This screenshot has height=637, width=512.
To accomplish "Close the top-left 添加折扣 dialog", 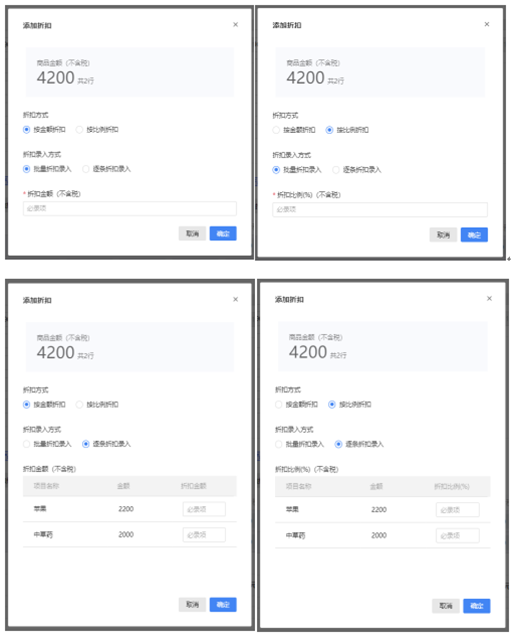I will coord(235,25).
